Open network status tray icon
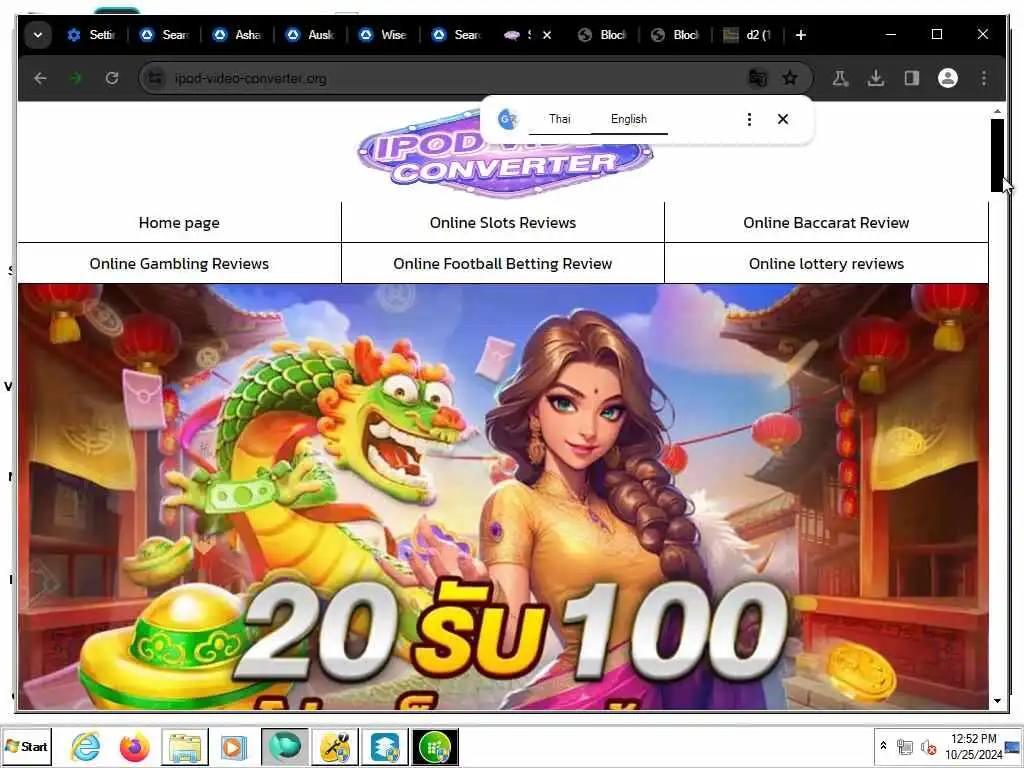The image size is (1024, 768). tap(904, 746)
